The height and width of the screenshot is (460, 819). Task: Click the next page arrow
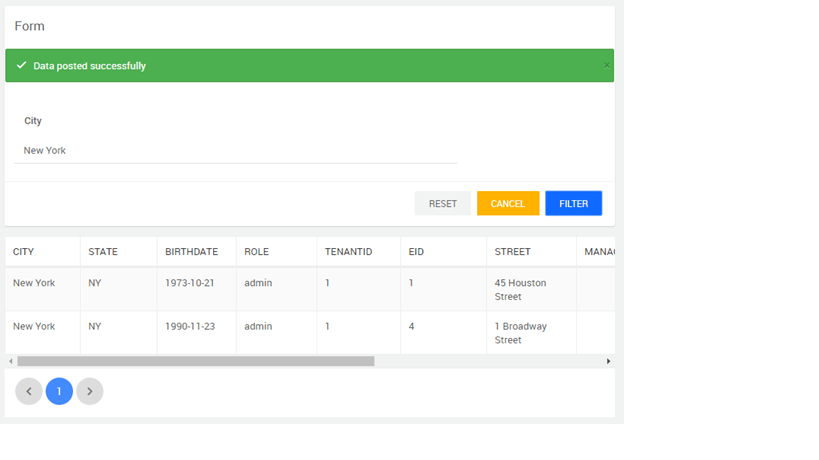click(x=90, y=391)
